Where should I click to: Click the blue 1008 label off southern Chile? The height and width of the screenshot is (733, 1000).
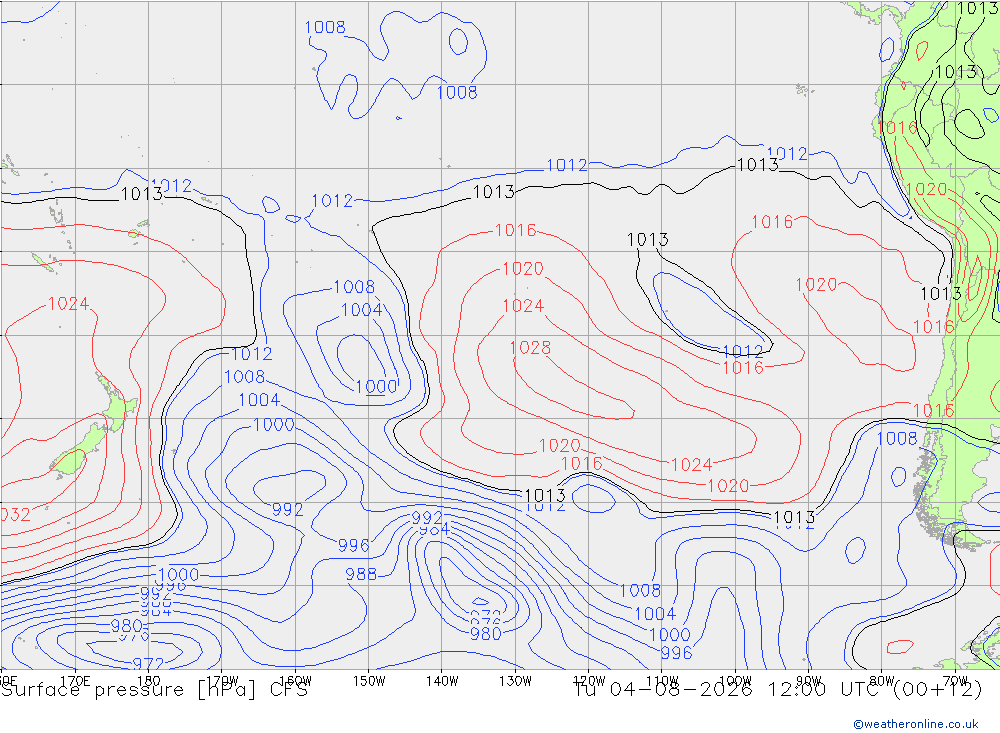(x=897, y=439)
